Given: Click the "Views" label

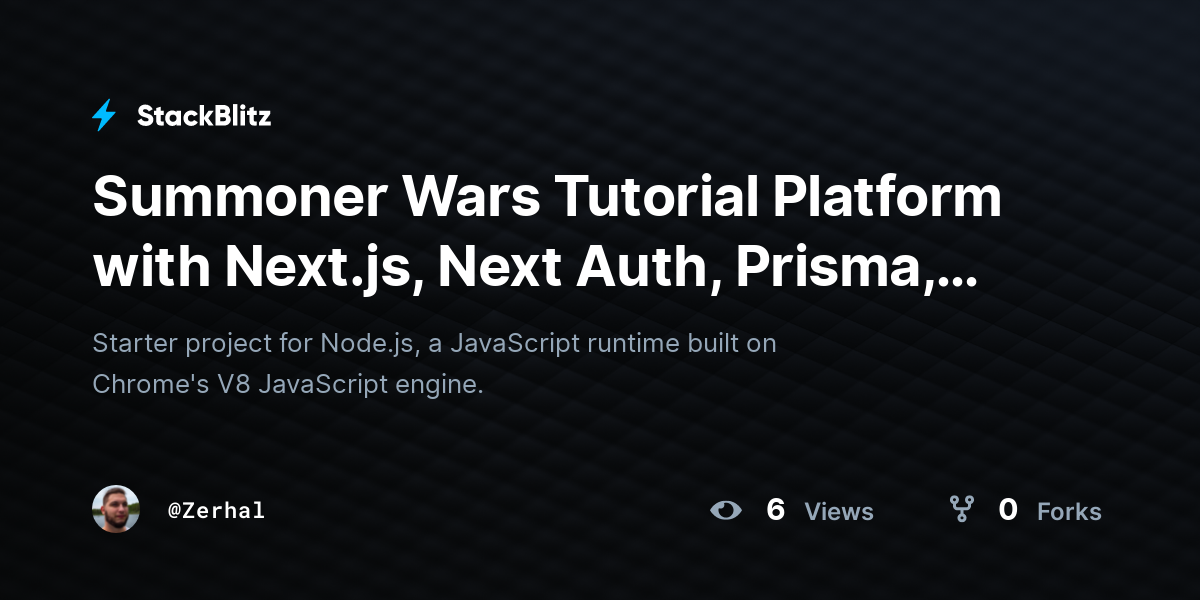Looking at the screenshot, I should [839, 512].
